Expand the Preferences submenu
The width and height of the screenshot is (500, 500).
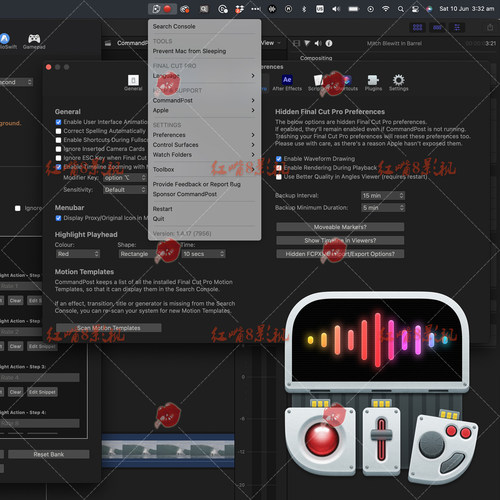[x=204, y=135]
